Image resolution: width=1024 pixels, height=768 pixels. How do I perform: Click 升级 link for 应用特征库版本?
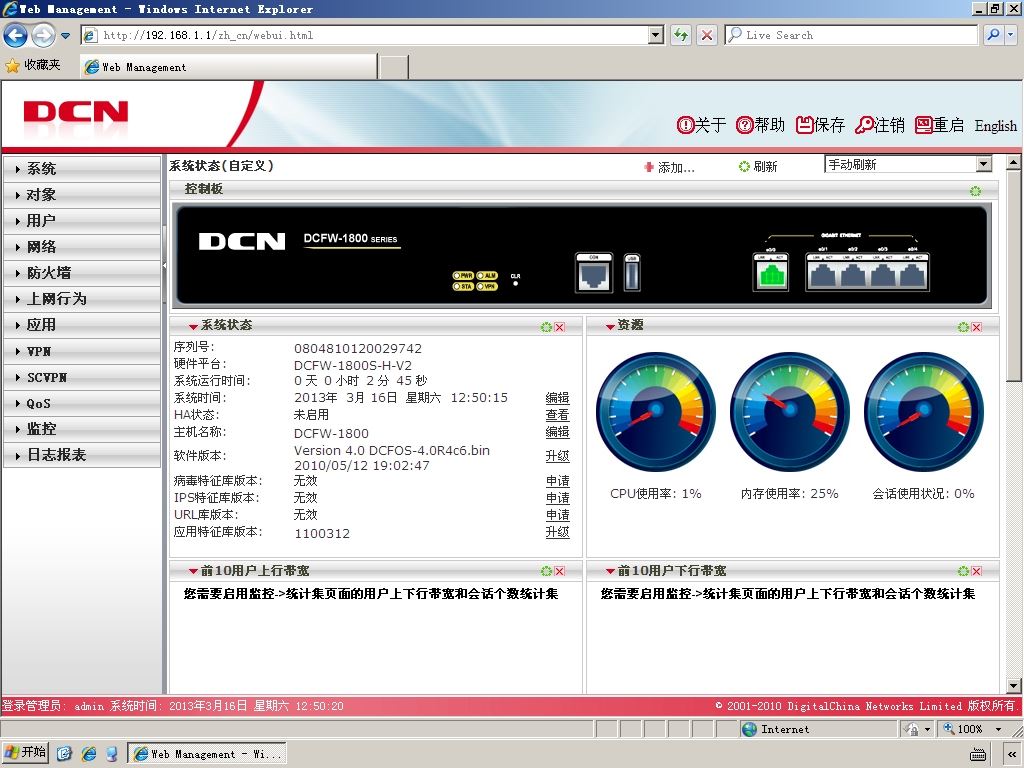pyautogui.click(x=557, y=532)
